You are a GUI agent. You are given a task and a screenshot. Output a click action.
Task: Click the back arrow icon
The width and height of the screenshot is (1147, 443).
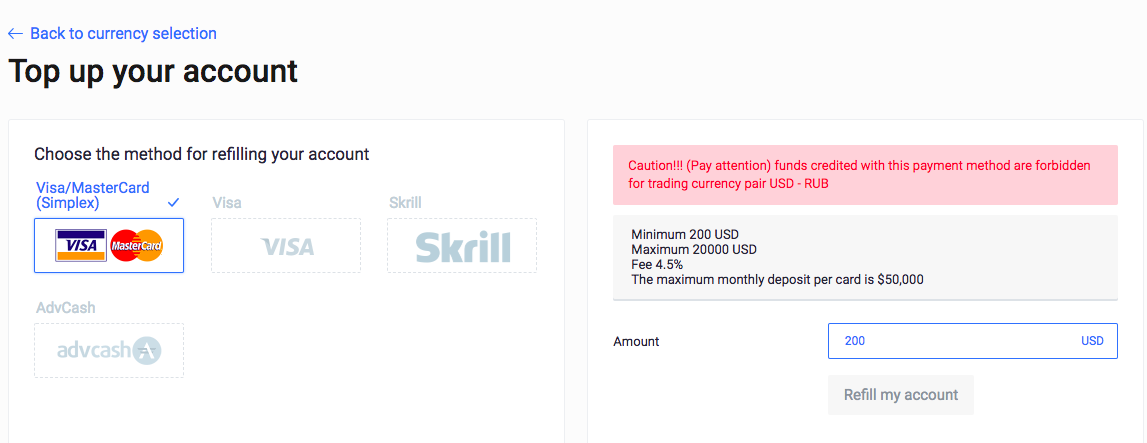[15, 34]
